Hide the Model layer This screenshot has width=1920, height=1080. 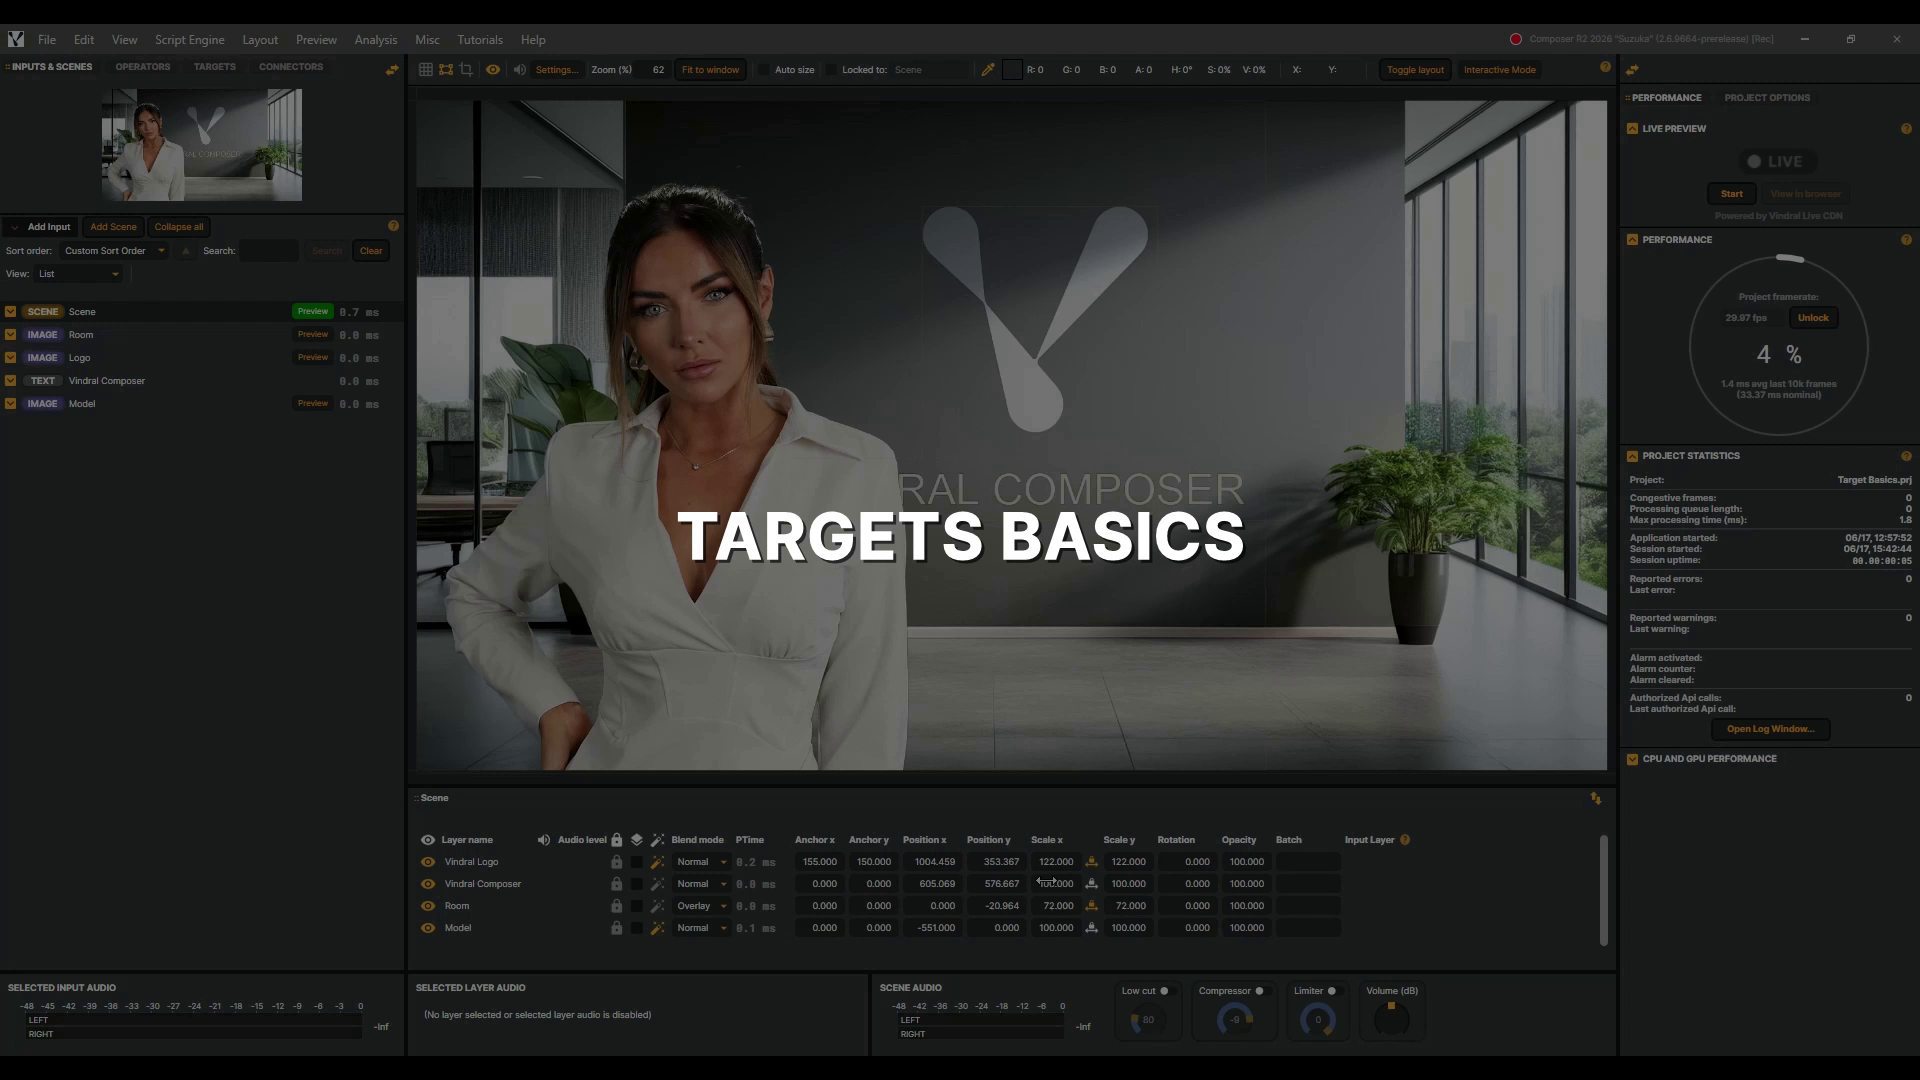(x=428, y=928)
